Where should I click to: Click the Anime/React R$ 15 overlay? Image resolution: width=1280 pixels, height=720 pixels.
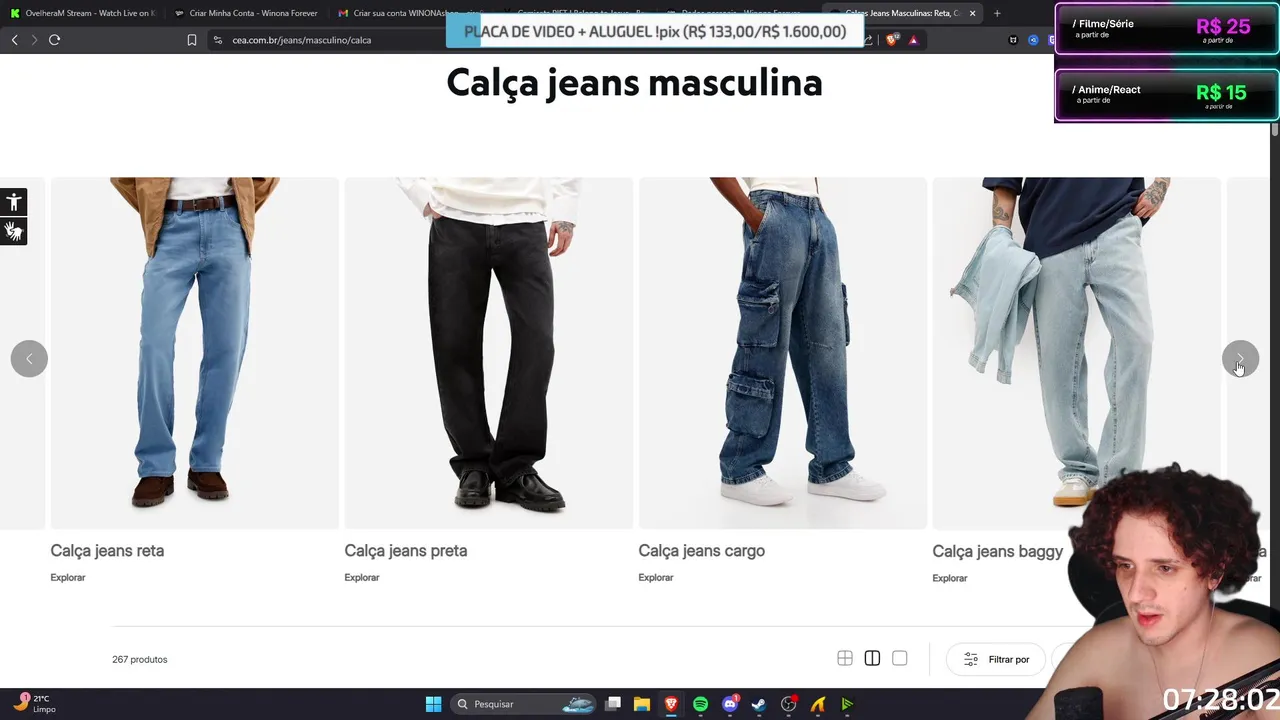1166,95
